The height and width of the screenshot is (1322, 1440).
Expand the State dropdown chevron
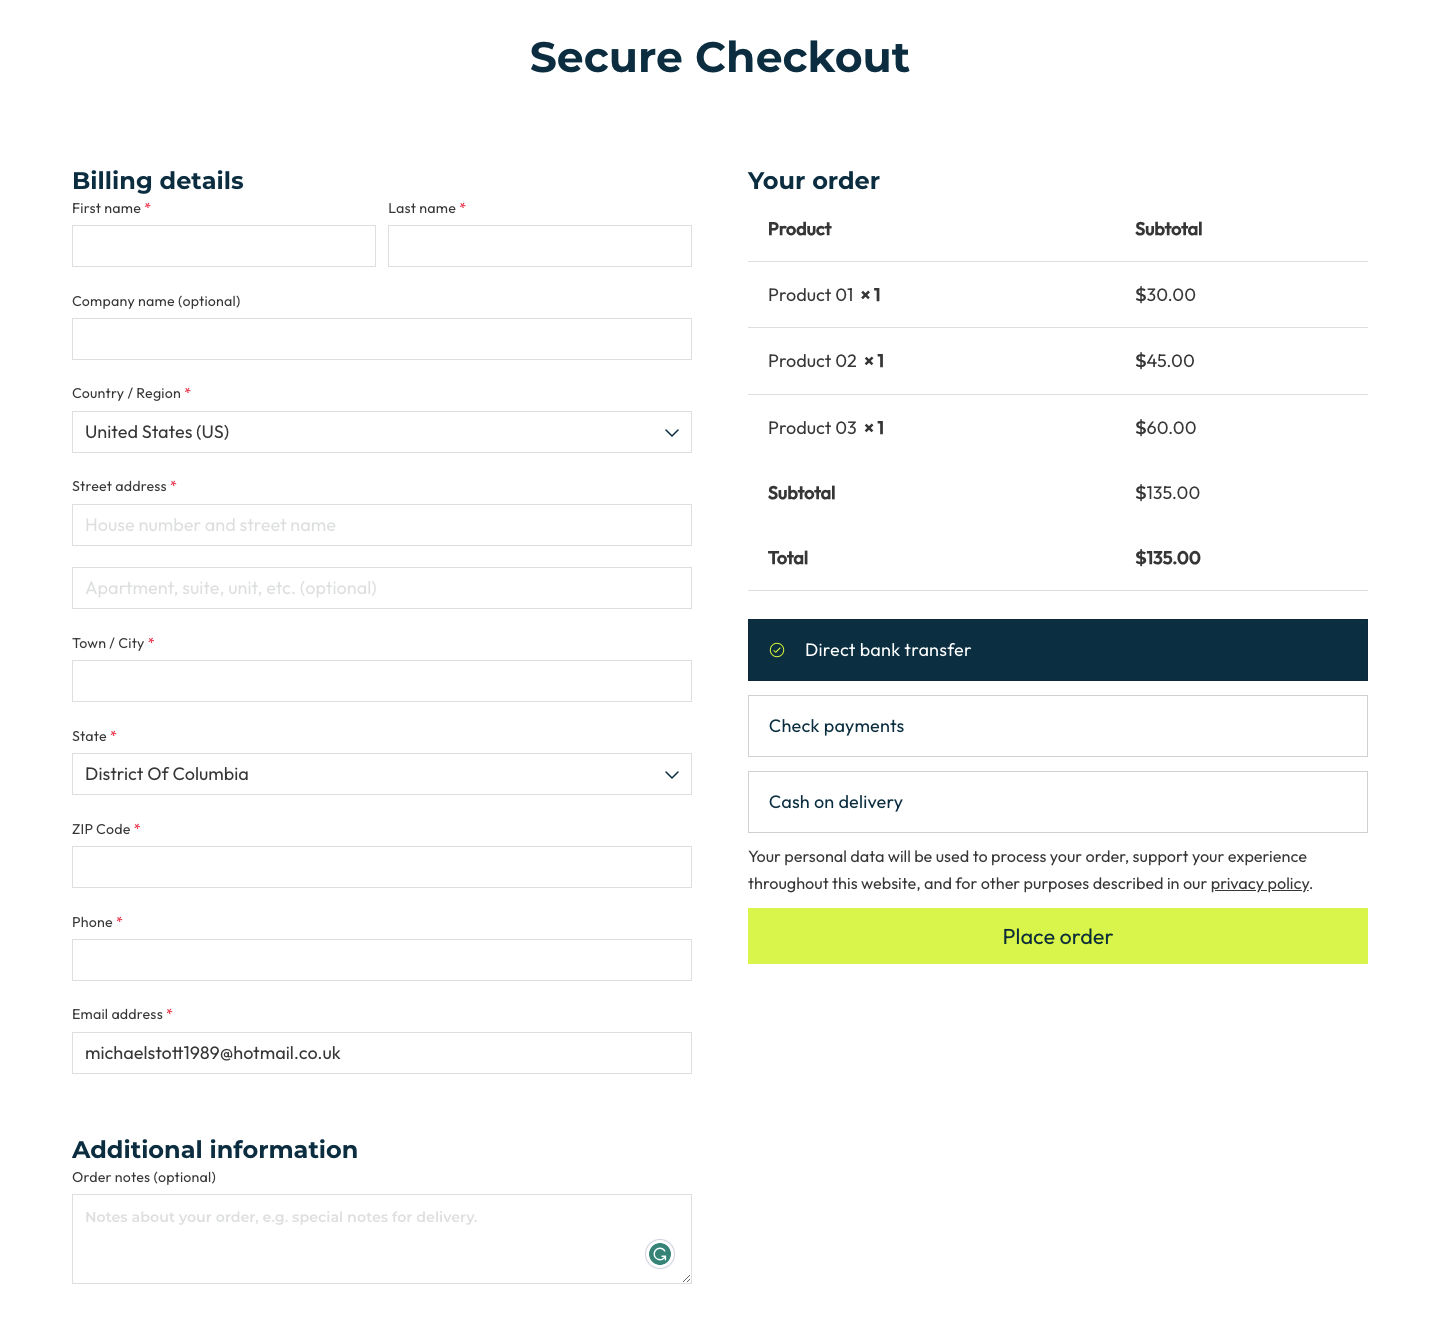point(672,775)
